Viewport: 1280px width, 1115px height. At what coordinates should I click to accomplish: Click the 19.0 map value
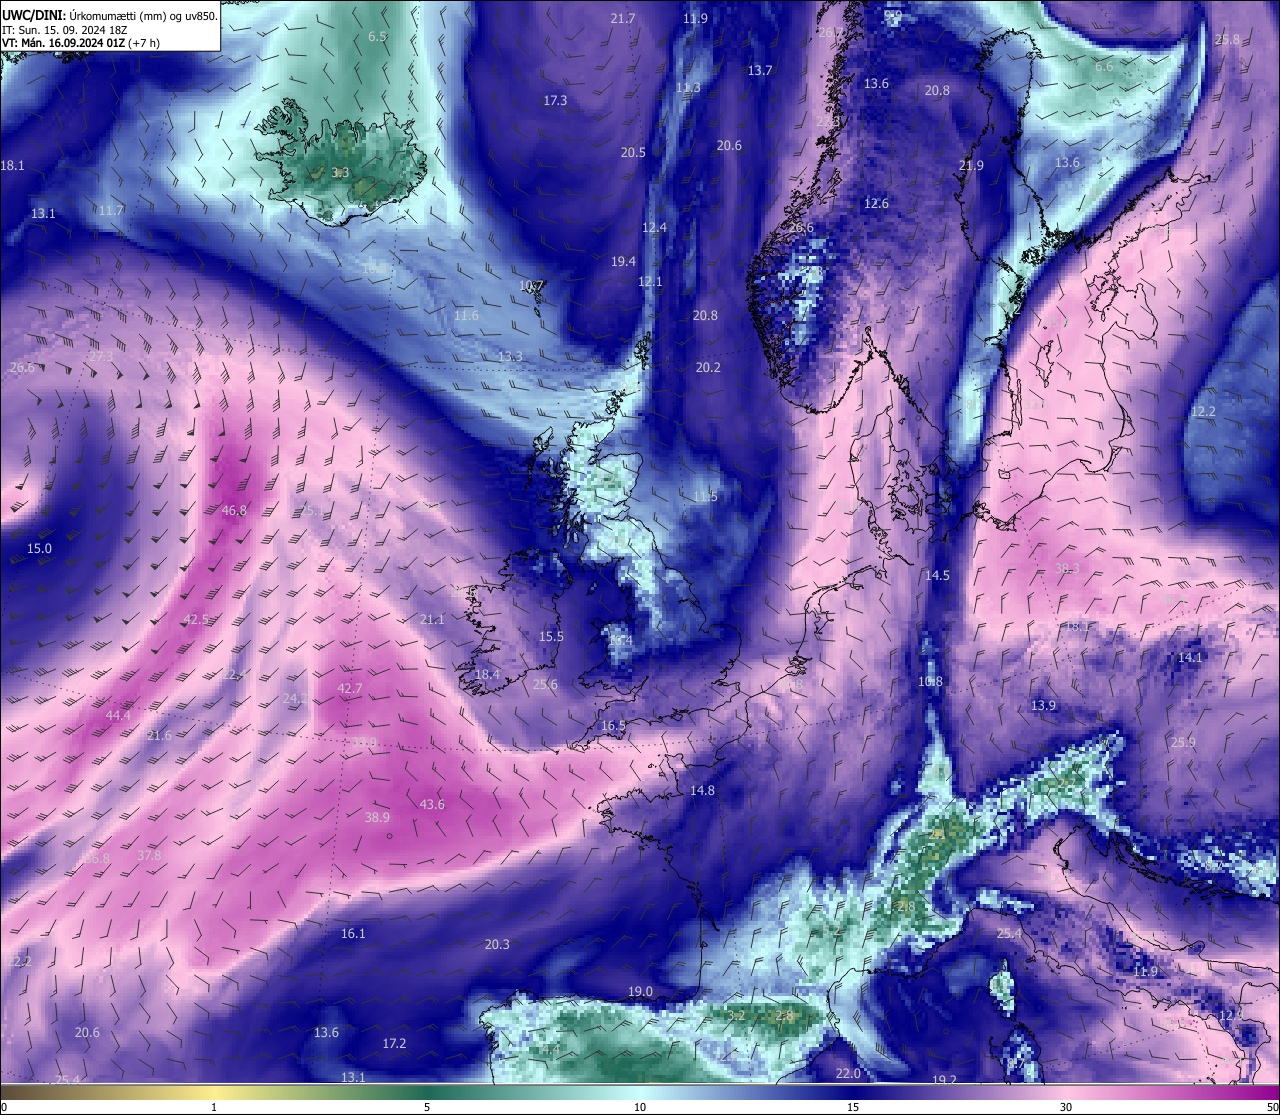640,991
